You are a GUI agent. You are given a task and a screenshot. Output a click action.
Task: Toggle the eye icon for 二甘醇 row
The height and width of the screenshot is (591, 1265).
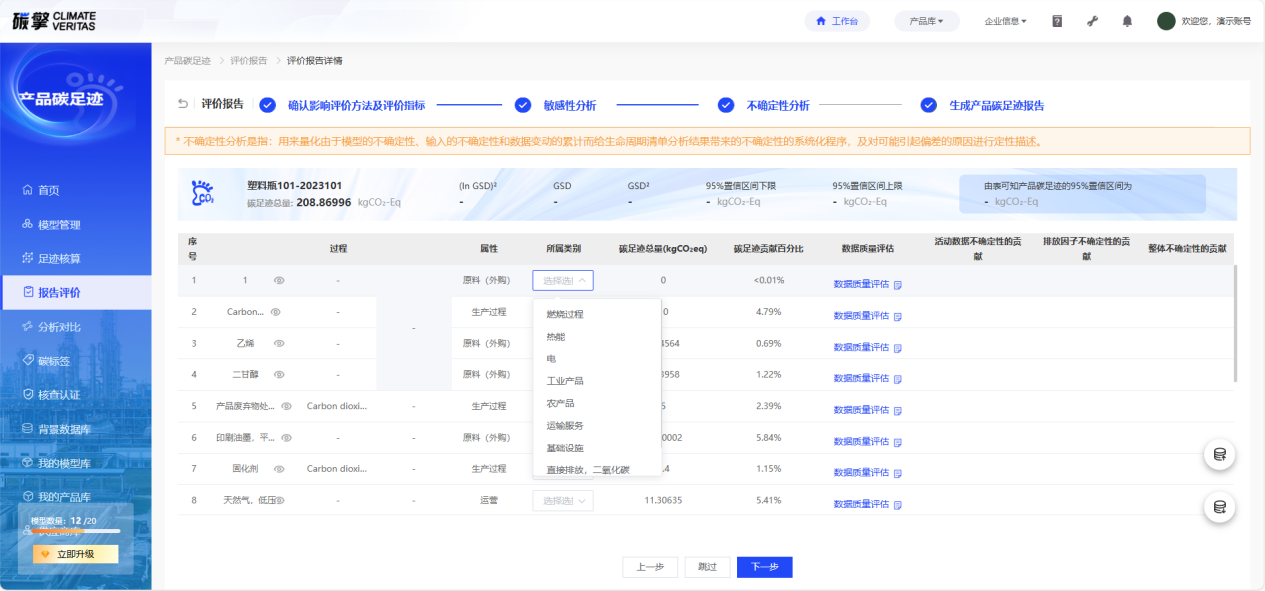279,374
